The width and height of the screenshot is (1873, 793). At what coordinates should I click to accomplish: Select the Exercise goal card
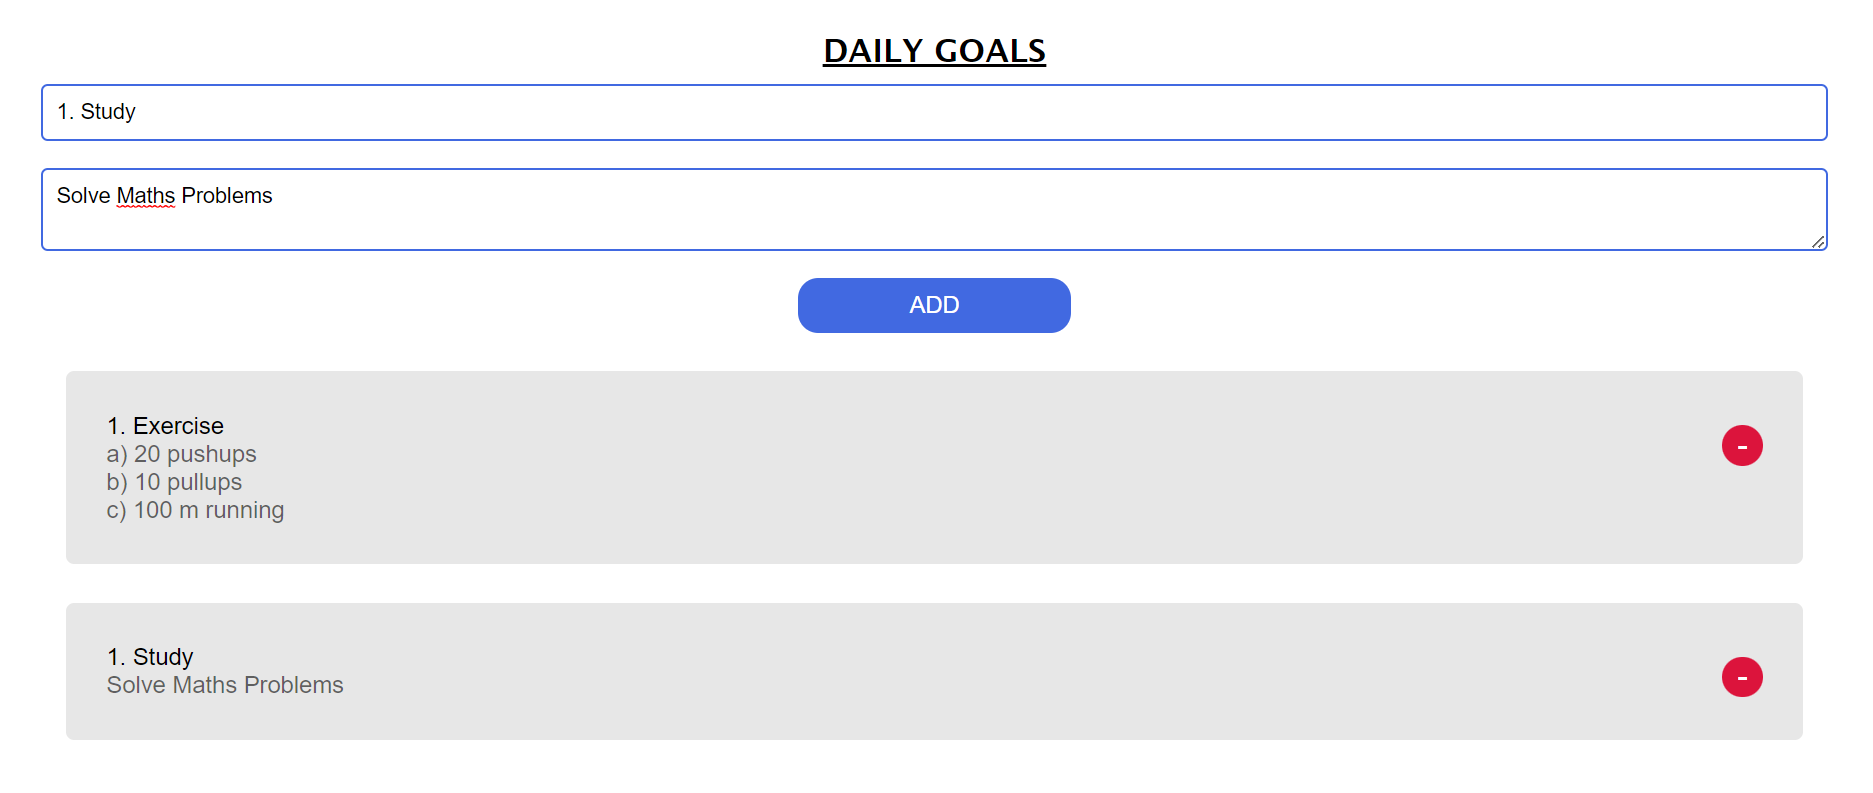point(800,467)
